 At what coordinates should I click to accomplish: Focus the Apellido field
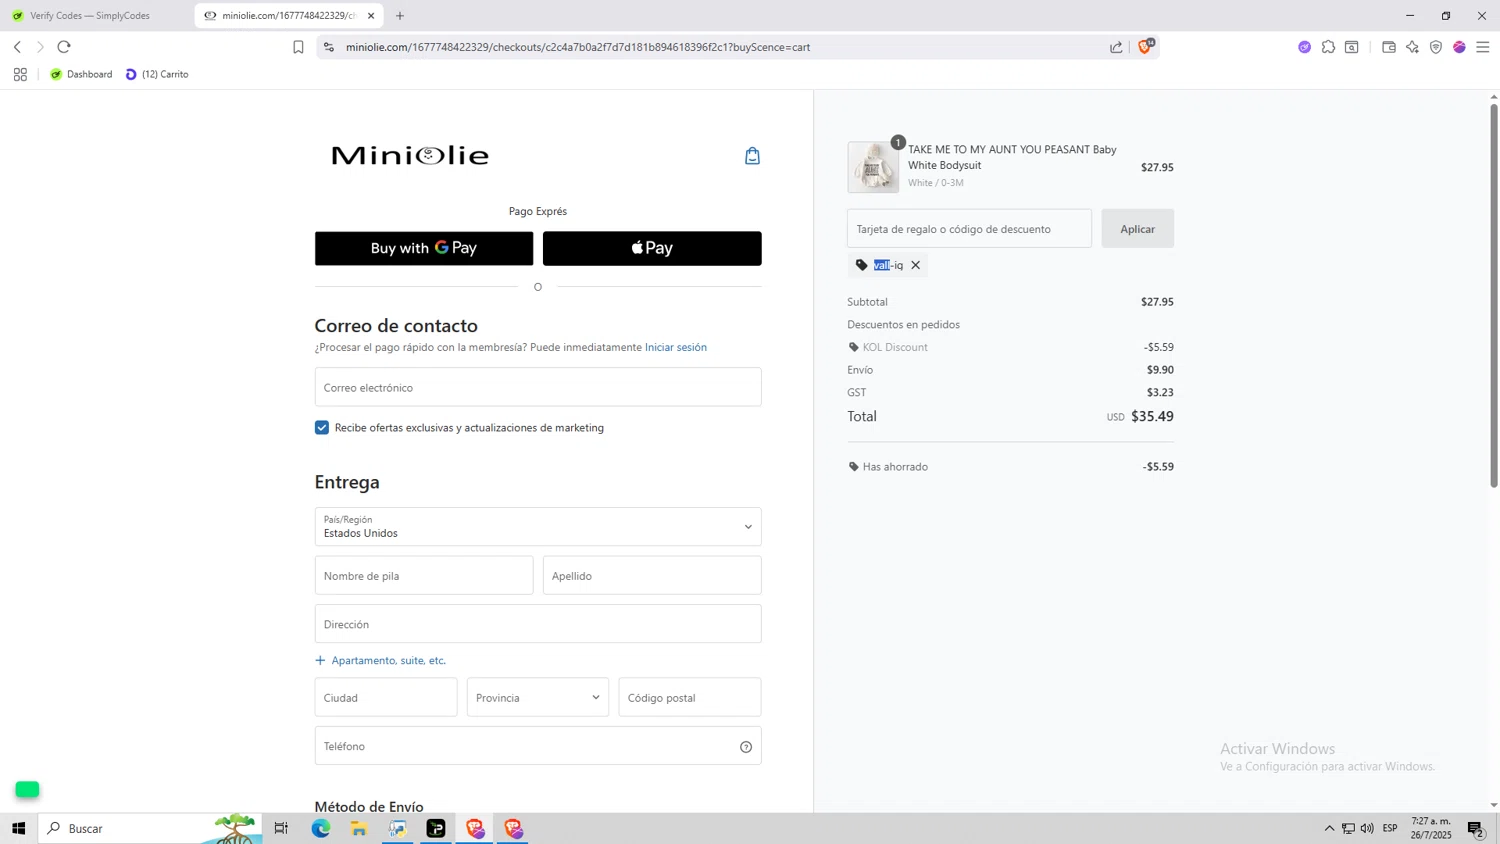652,576
